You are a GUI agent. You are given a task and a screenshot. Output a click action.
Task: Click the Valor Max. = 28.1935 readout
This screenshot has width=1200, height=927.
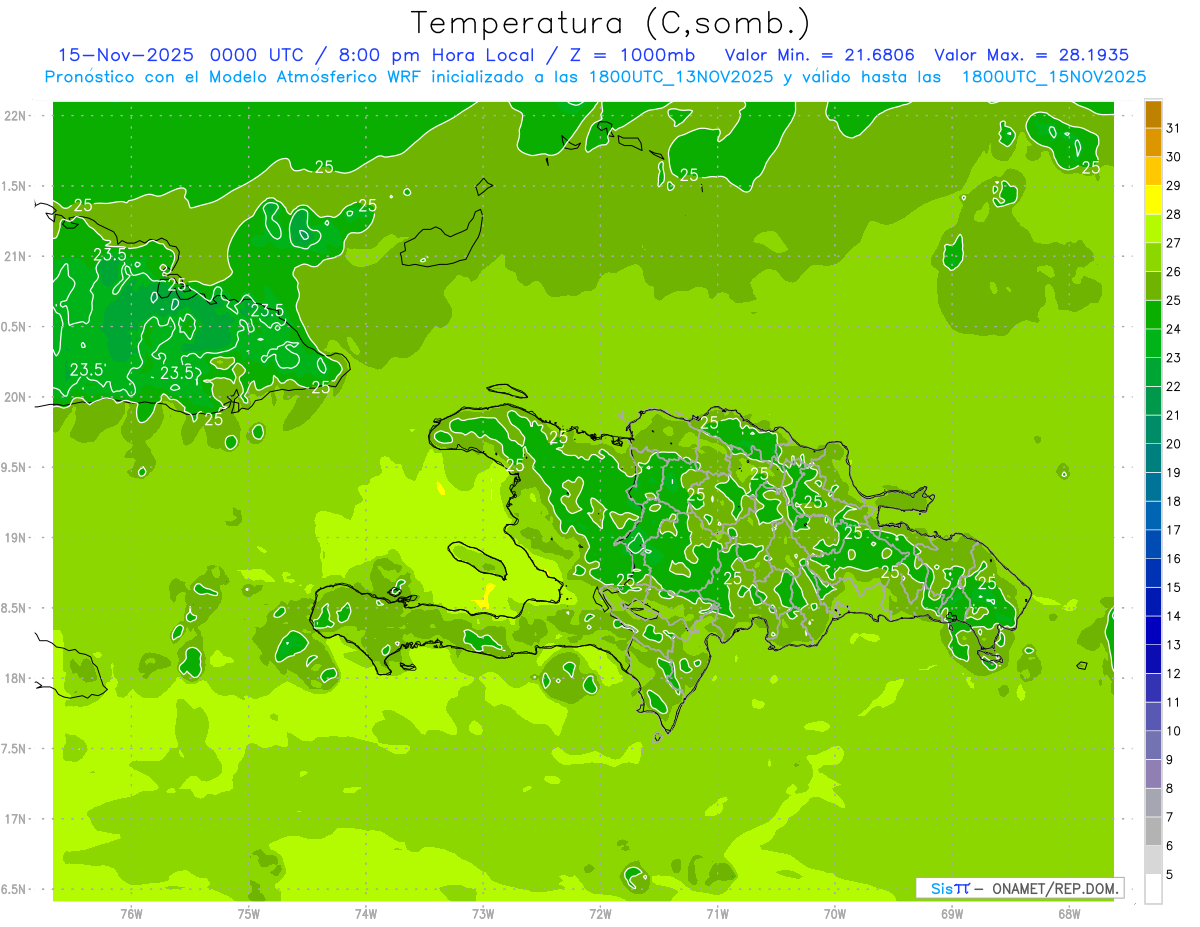(x=1031, y=55)
